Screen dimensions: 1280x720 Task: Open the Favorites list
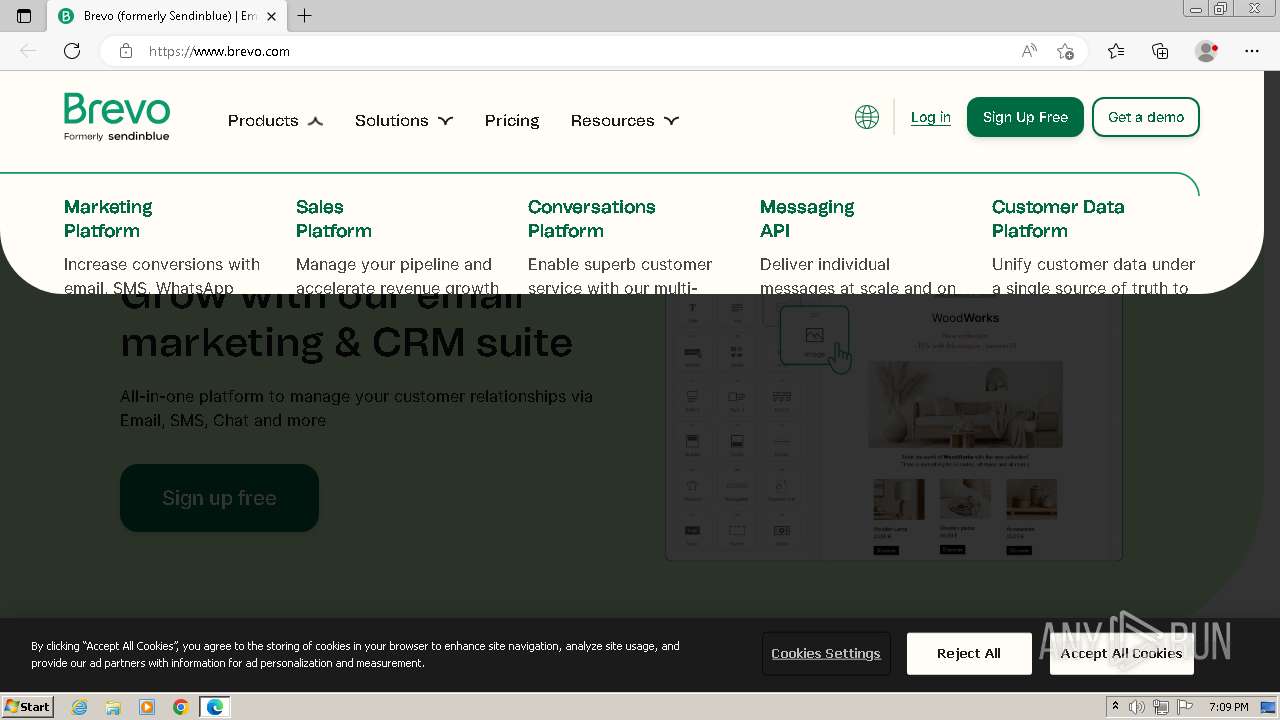click(1116, 51)
